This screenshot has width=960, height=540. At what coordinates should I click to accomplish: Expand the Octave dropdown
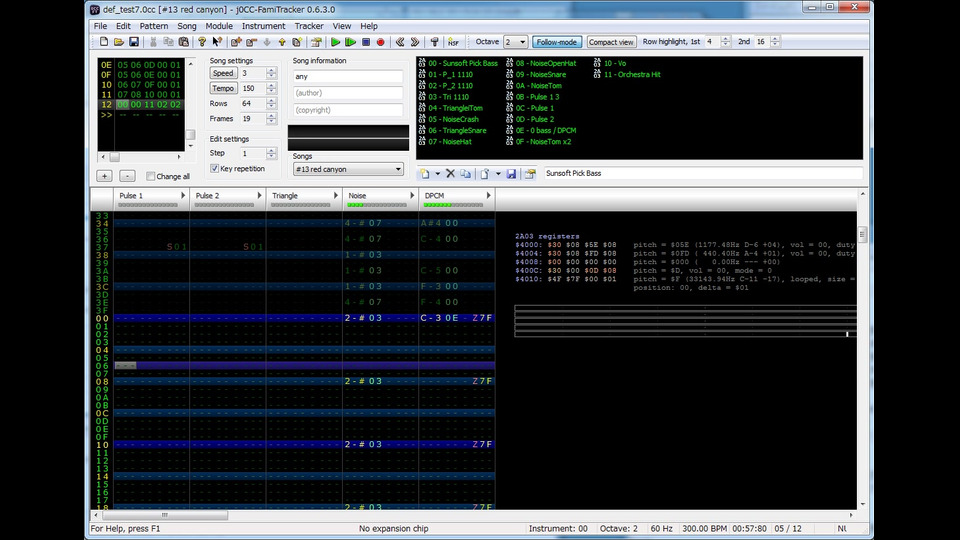point(522,42)
